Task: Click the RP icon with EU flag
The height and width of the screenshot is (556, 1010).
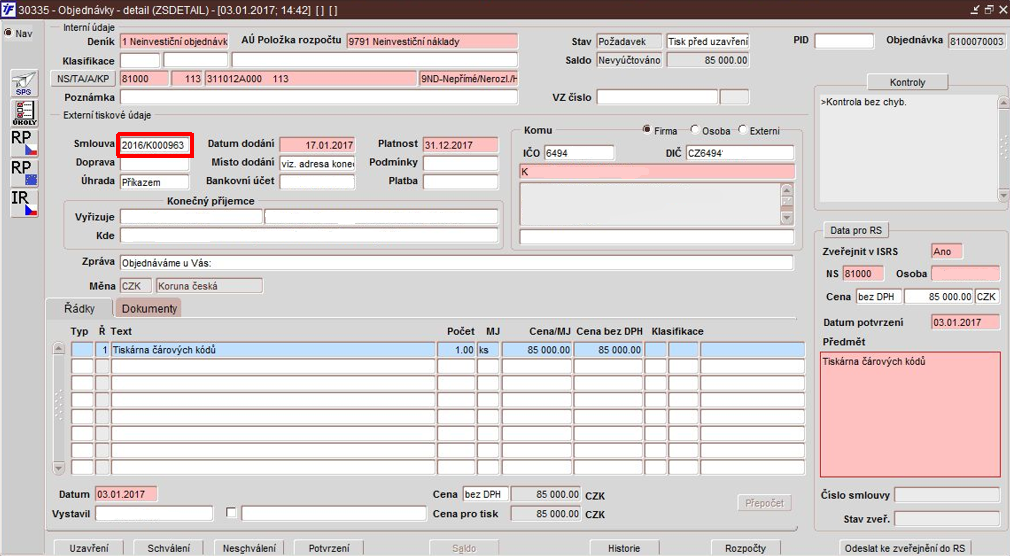Action: click(24, 172)
